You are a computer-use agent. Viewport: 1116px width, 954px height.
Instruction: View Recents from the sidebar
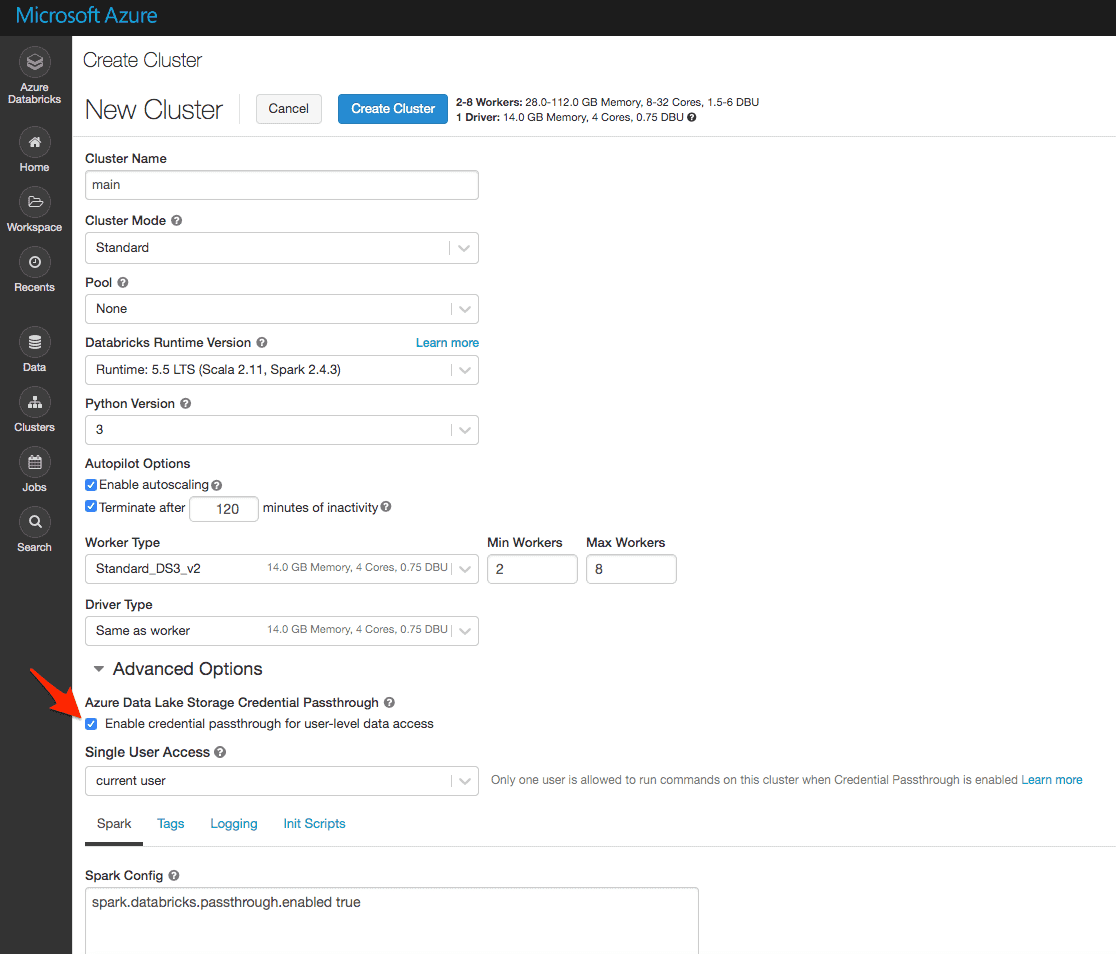34,263
